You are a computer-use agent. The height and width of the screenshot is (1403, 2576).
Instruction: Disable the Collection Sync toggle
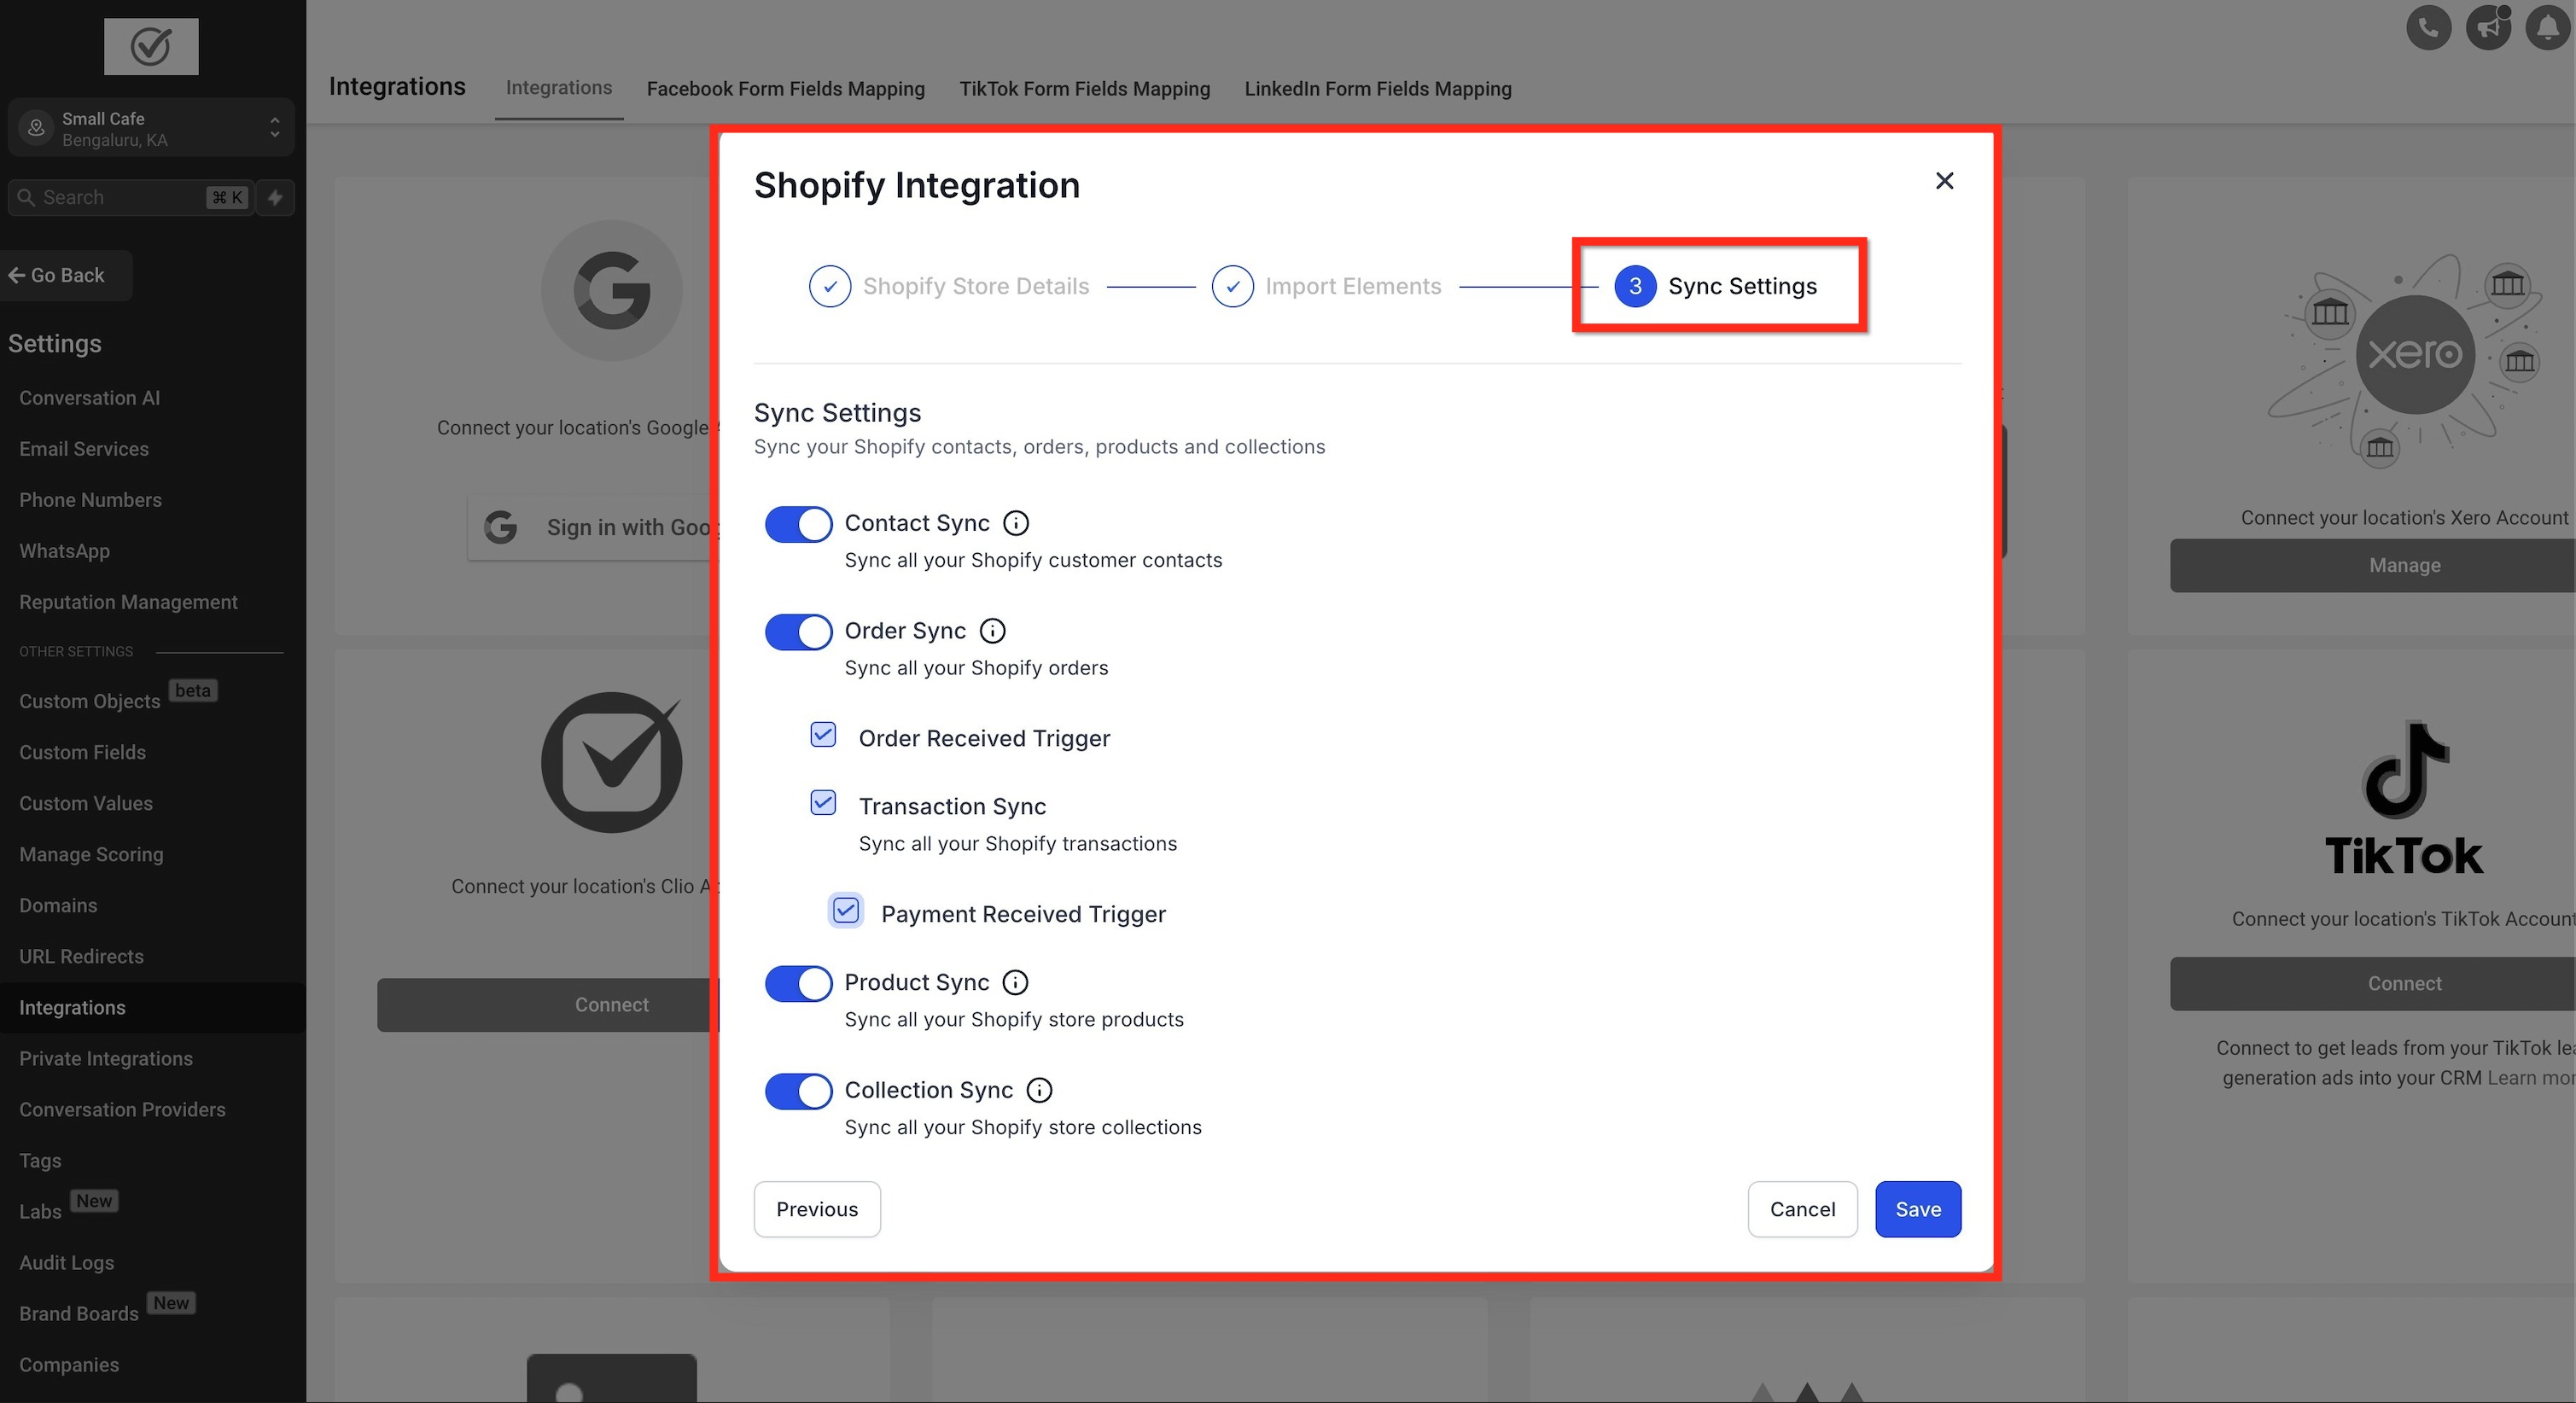(798, 1091)
